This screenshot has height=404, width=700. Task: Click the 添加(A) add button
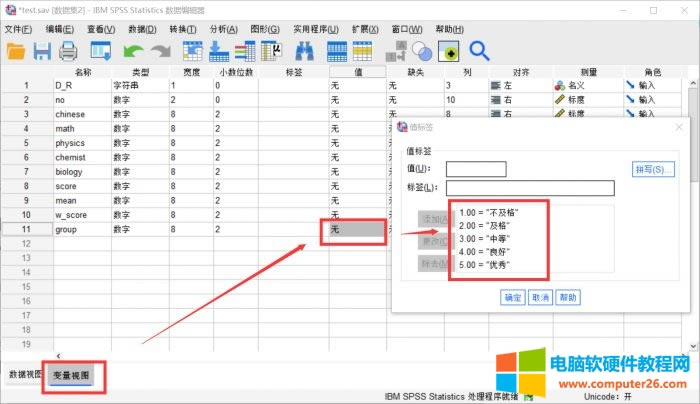pyautogui.click(x=434, y=219)
